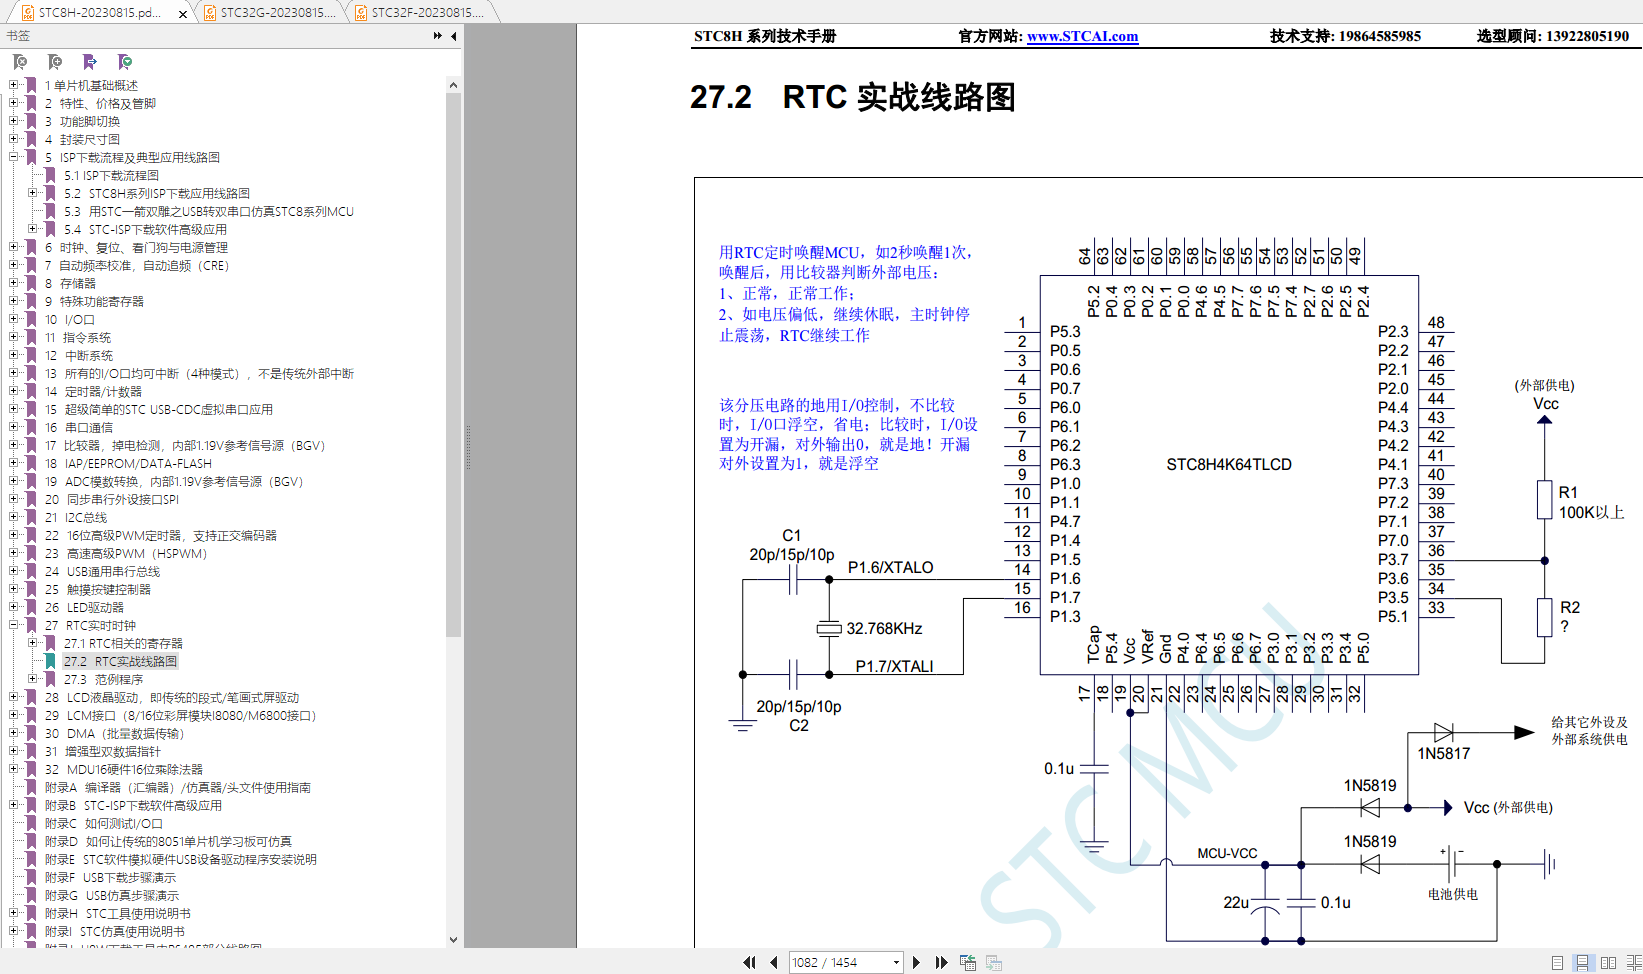Image resolution: width=1643 pixels, height=974 pixels.
Task: Open bookmark 15 超级简单的STC USB-CDC虚拟串口应用
Action: 158,409
